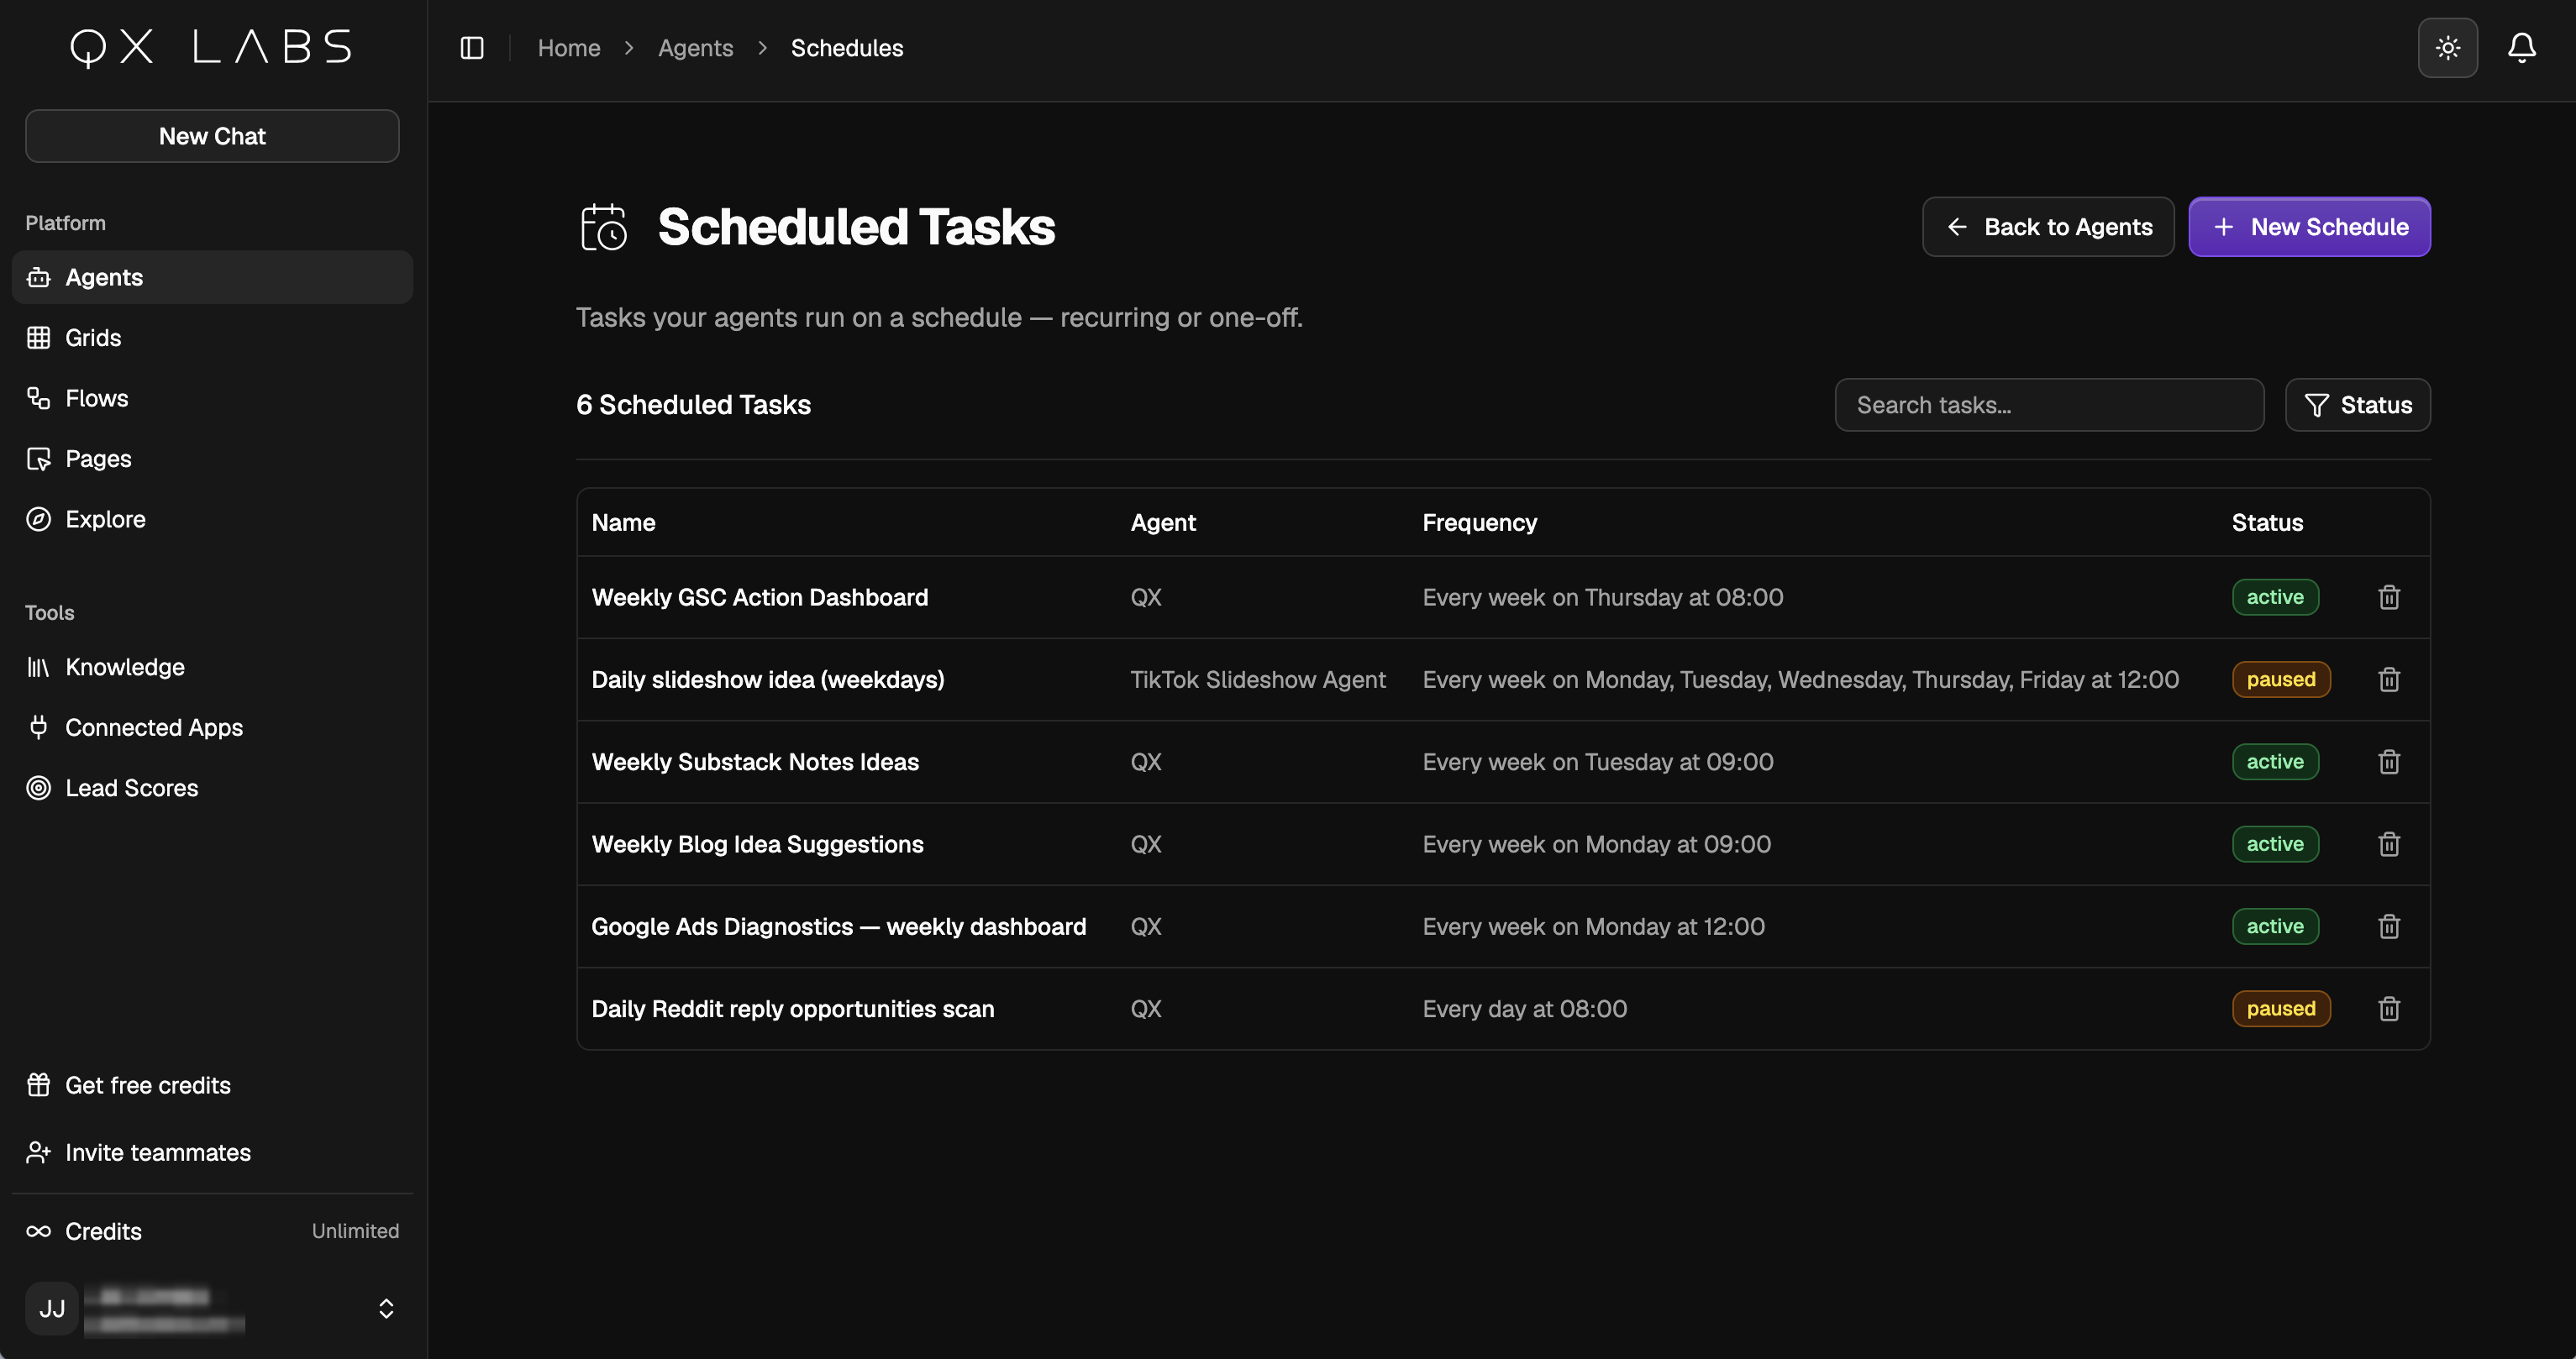Open Knowledge under Tools
This screenshot has height=1359, width=2576.
[212, 667]
